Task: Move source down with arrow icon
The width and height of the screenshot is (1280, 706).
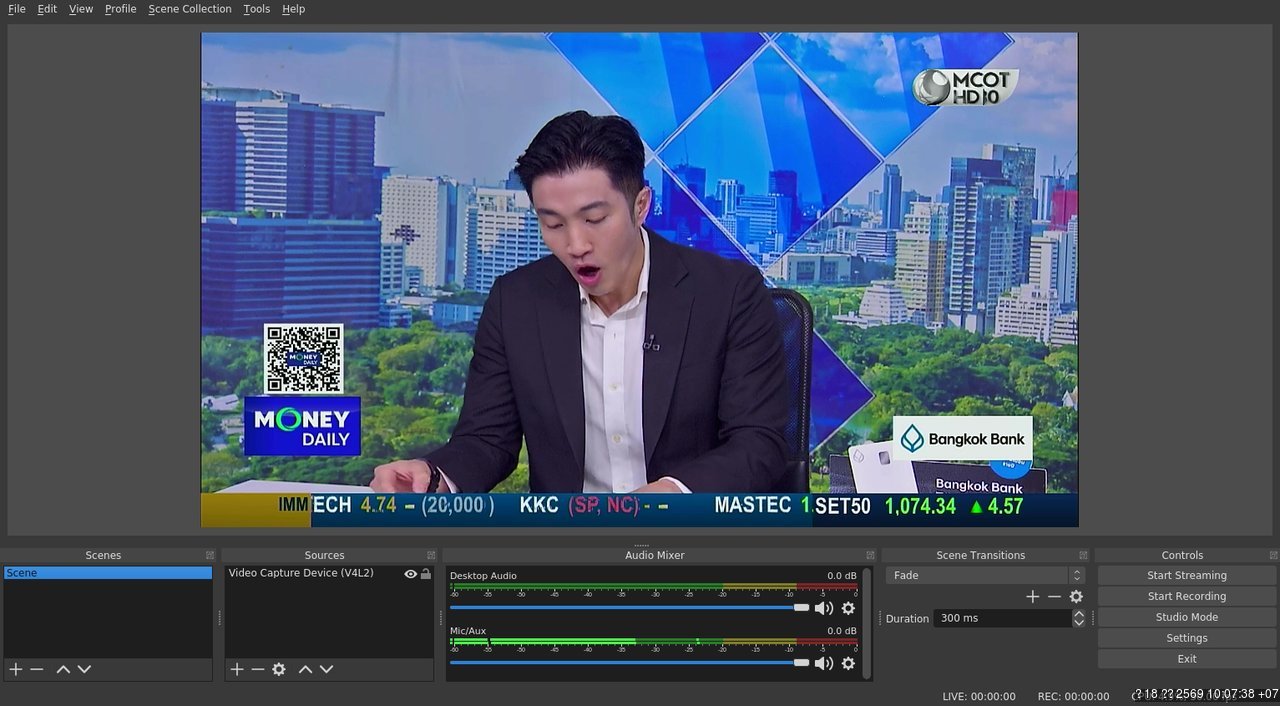Action: click(326, 669)
